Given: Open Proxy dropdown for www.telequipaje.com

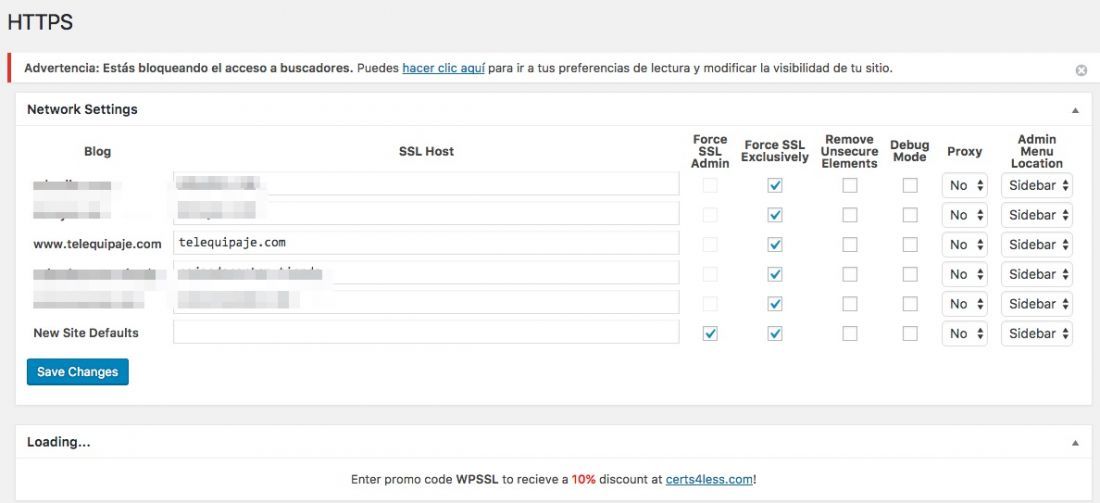Looking at the screenshot, I should [965, 245].
